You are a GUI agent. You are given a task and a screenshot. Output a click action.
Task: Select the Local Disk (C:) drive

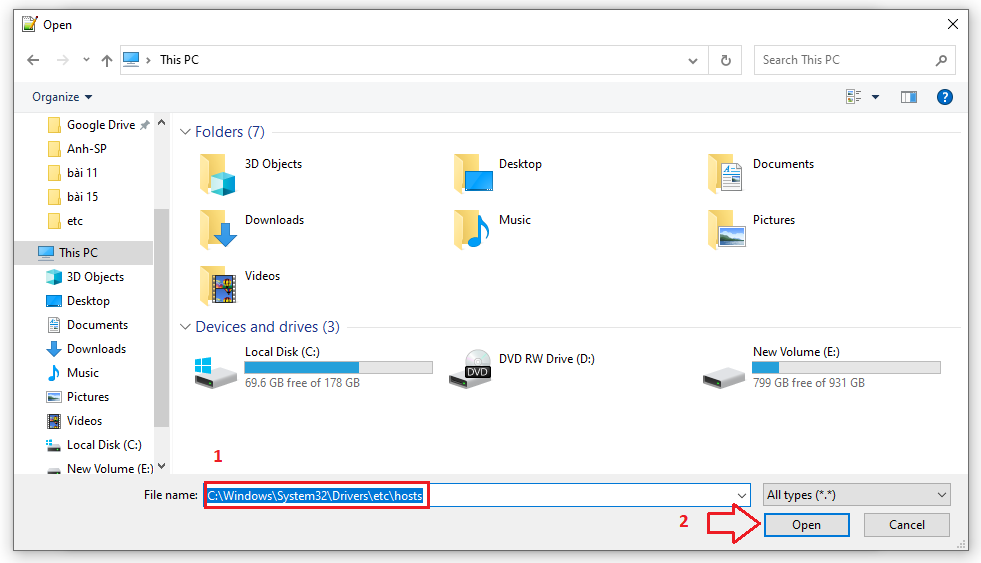click(x=217, y=370)
